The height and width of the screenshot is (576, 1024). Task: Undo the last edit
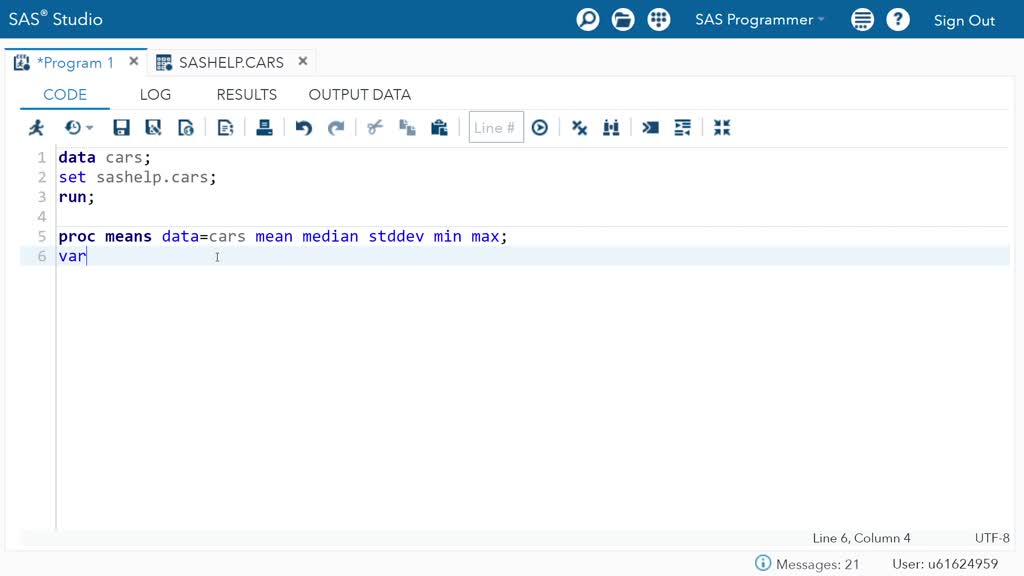pyautogui.click(x=304, y=128)
